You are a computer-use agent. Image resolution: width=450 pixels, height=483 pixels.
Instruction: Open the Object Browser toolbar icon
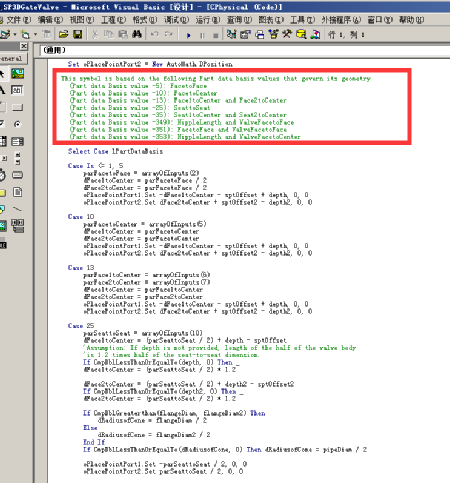click(x=273, y=34)
